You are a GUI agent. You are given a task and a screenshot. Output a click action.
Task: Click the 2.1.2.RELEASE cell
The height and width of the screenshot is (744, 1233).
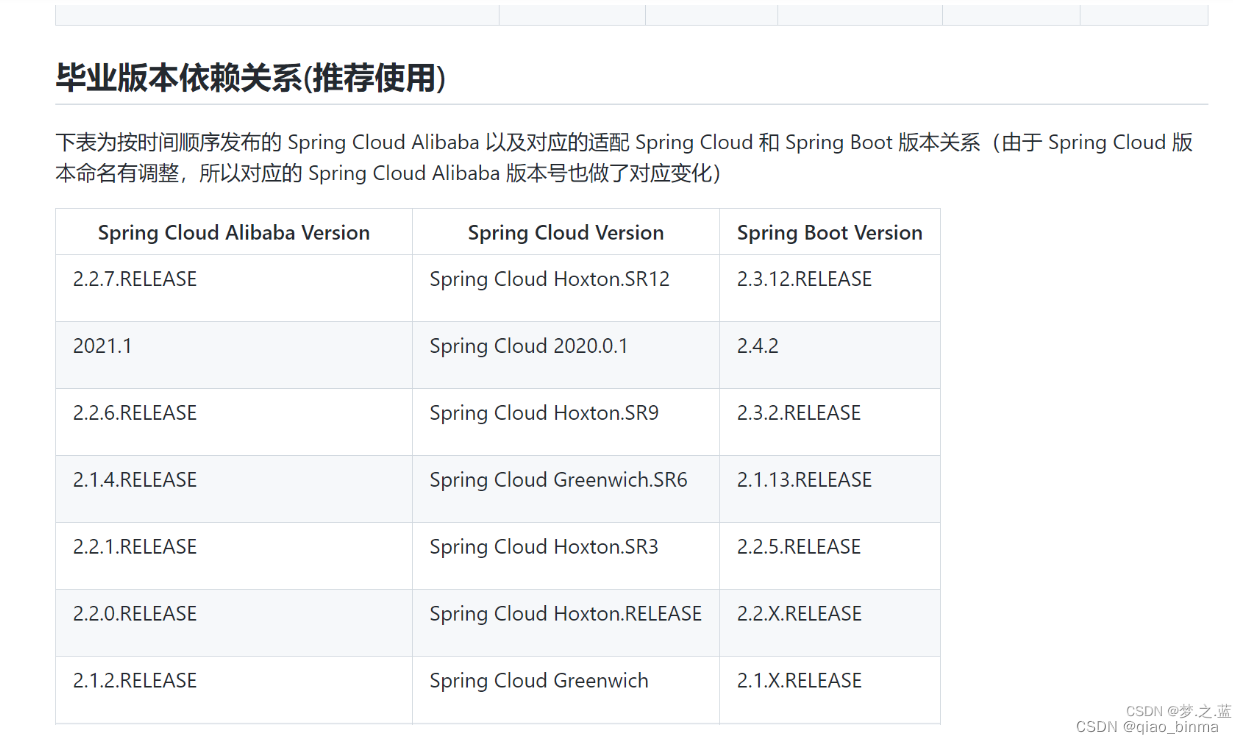(x=234, y=690)
